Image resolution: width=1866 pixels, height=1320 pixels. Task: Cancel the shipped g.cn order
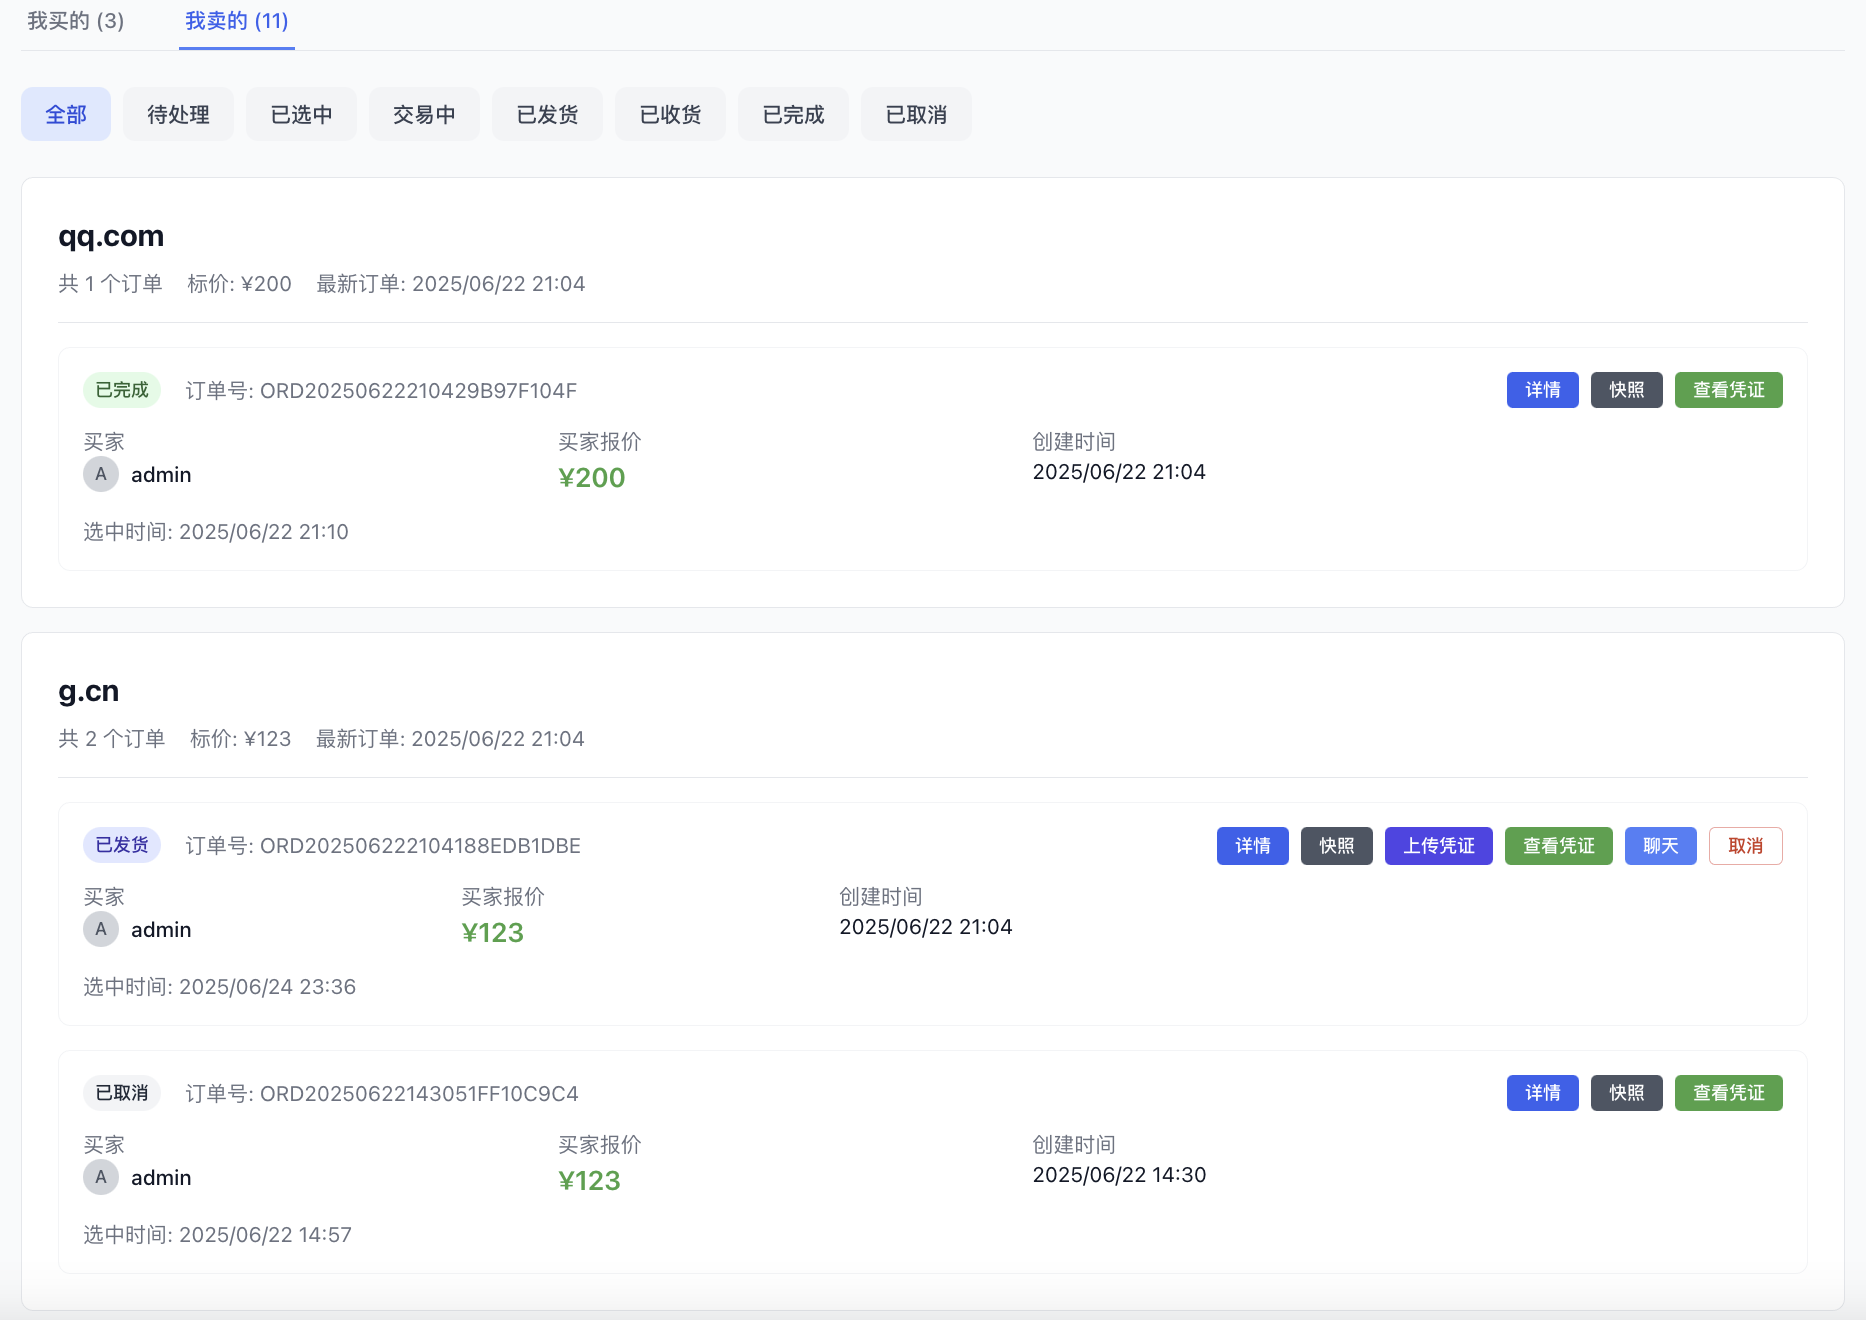(x=1745, y=846)
